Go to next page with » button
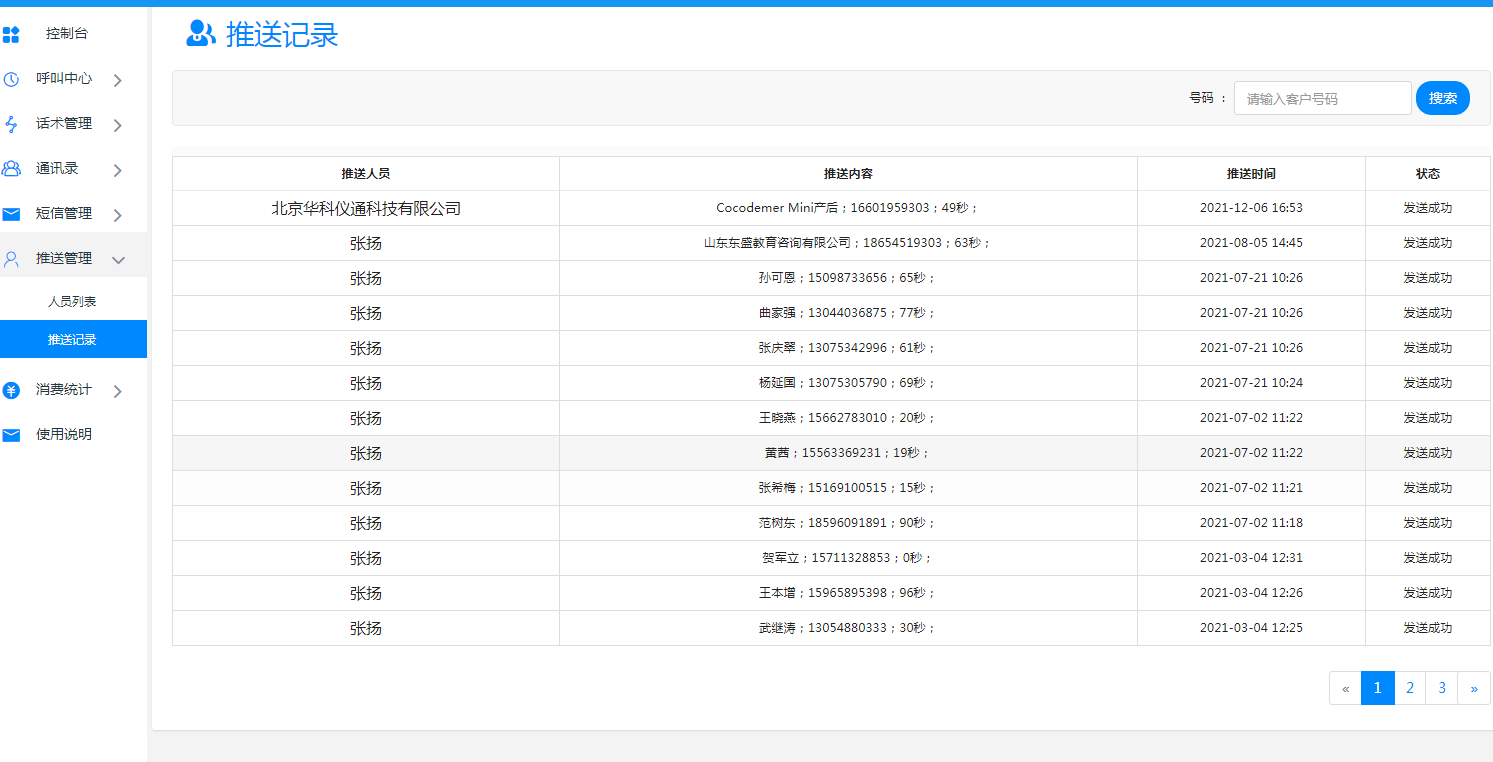 tap(1474, 688)
